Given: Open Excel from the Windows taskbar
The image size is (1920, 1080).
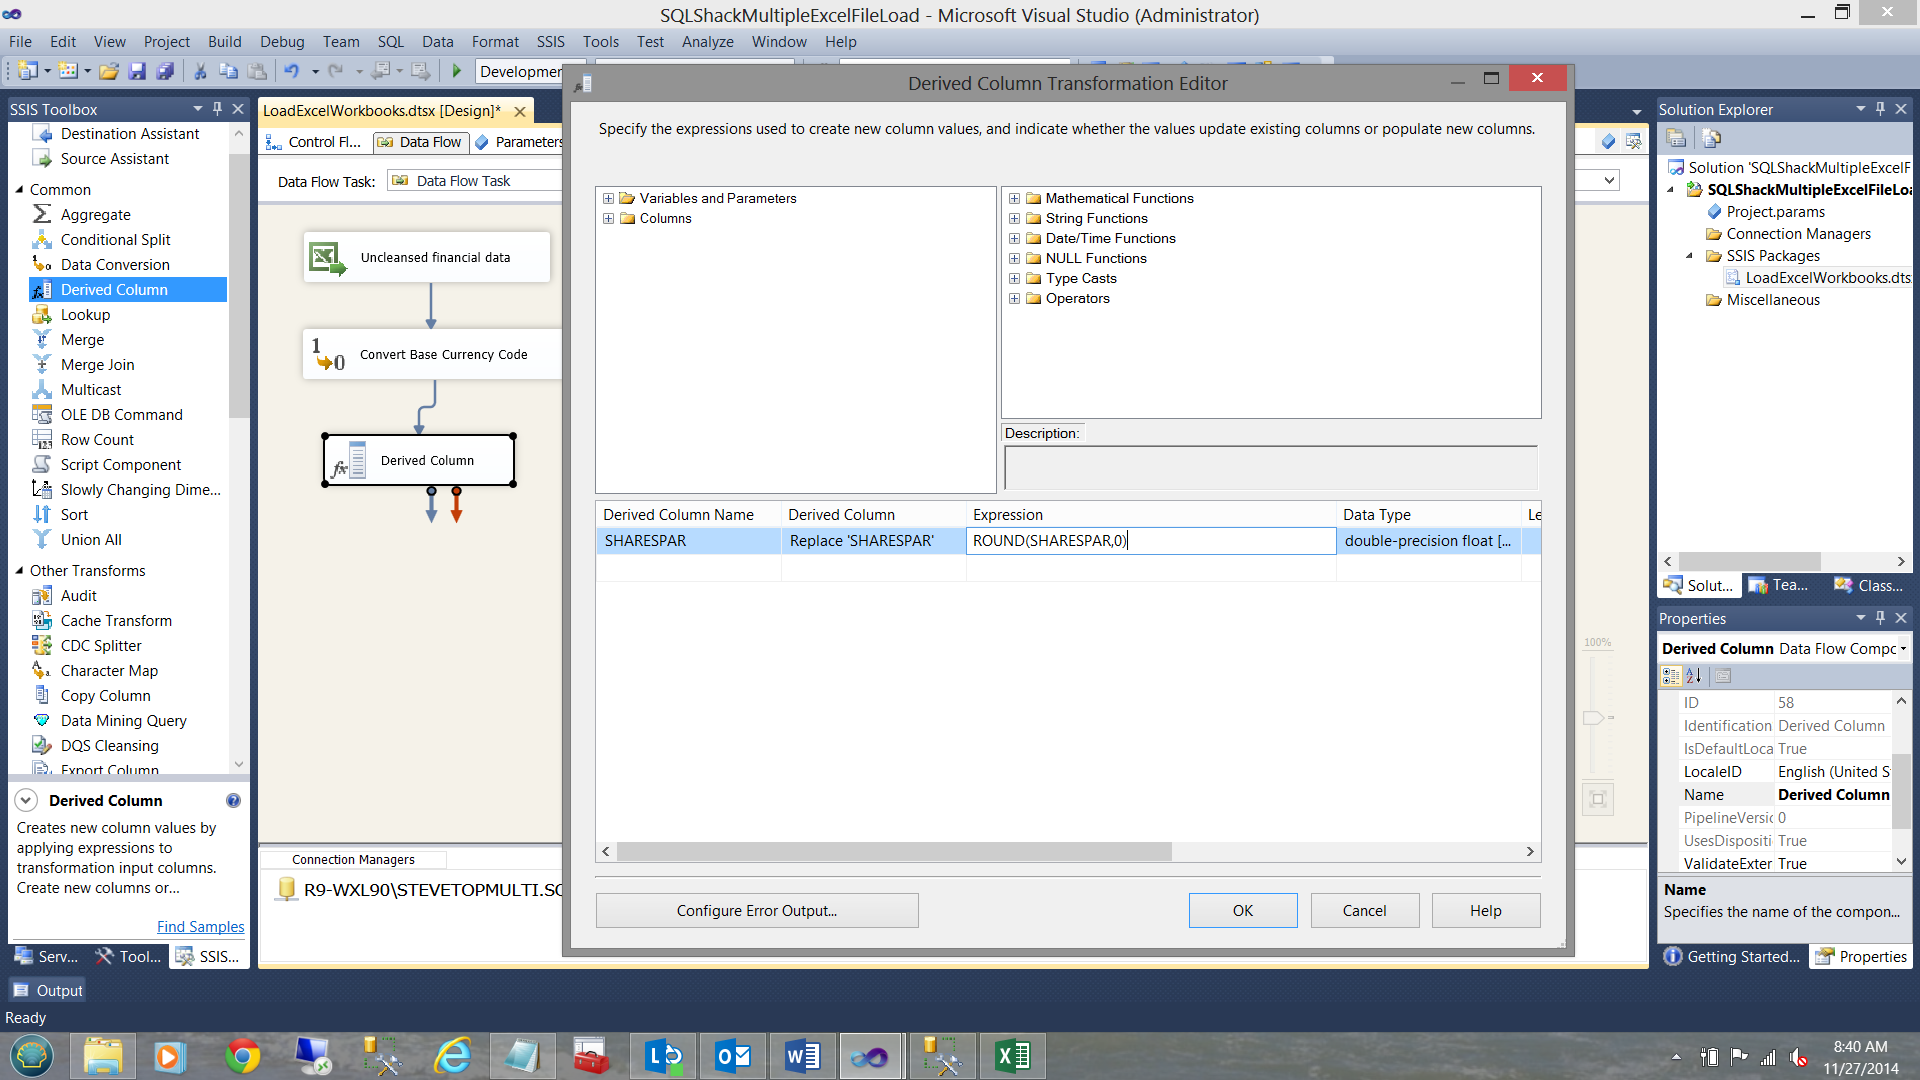Looking at the screenshot, I should pyautogui.click(x=1012, y=1056).
